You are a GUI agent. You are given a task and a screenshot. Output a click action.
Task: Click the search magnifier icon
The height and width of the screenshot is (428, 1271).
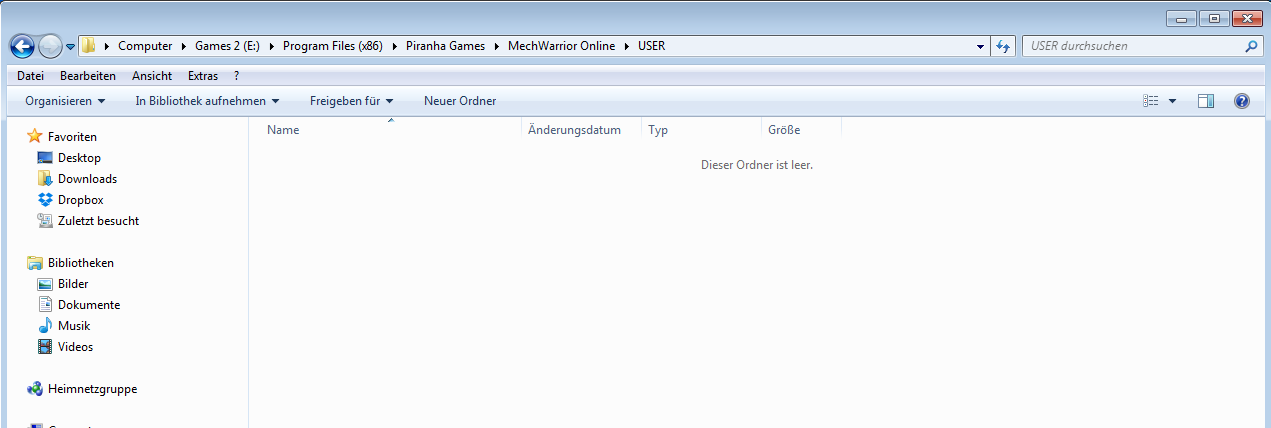coord(1251,47)
